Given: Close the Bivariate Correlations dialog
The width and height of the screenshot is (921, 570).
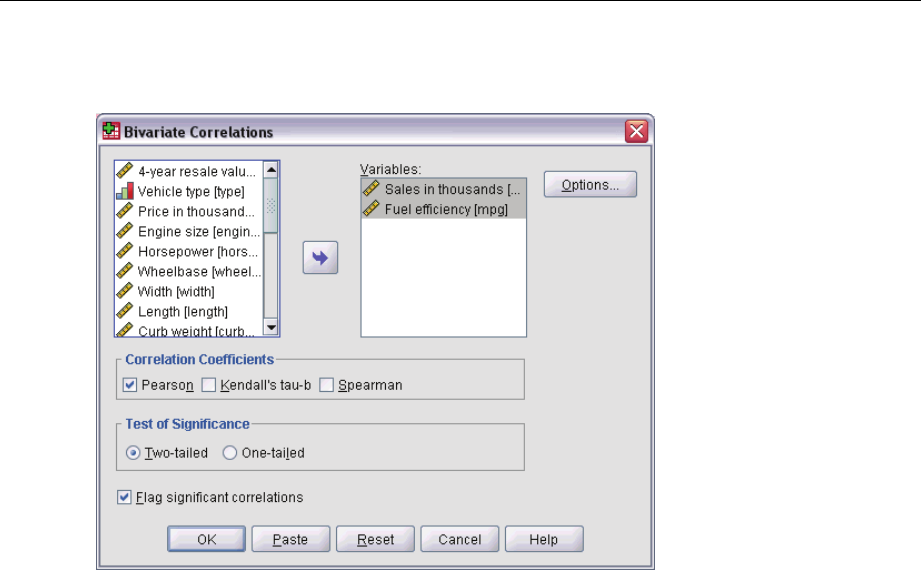Looking at the screenshot, I should (637, 131).
